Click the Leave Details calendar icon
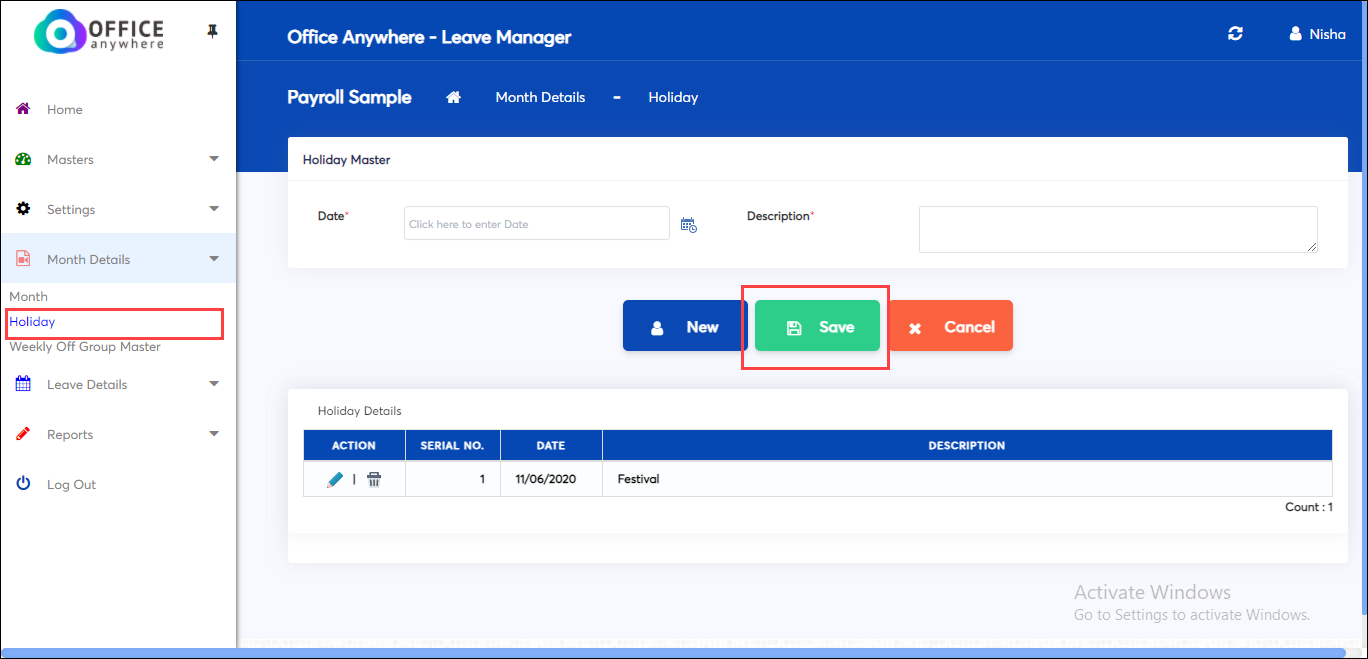 (x=23, y=384)
